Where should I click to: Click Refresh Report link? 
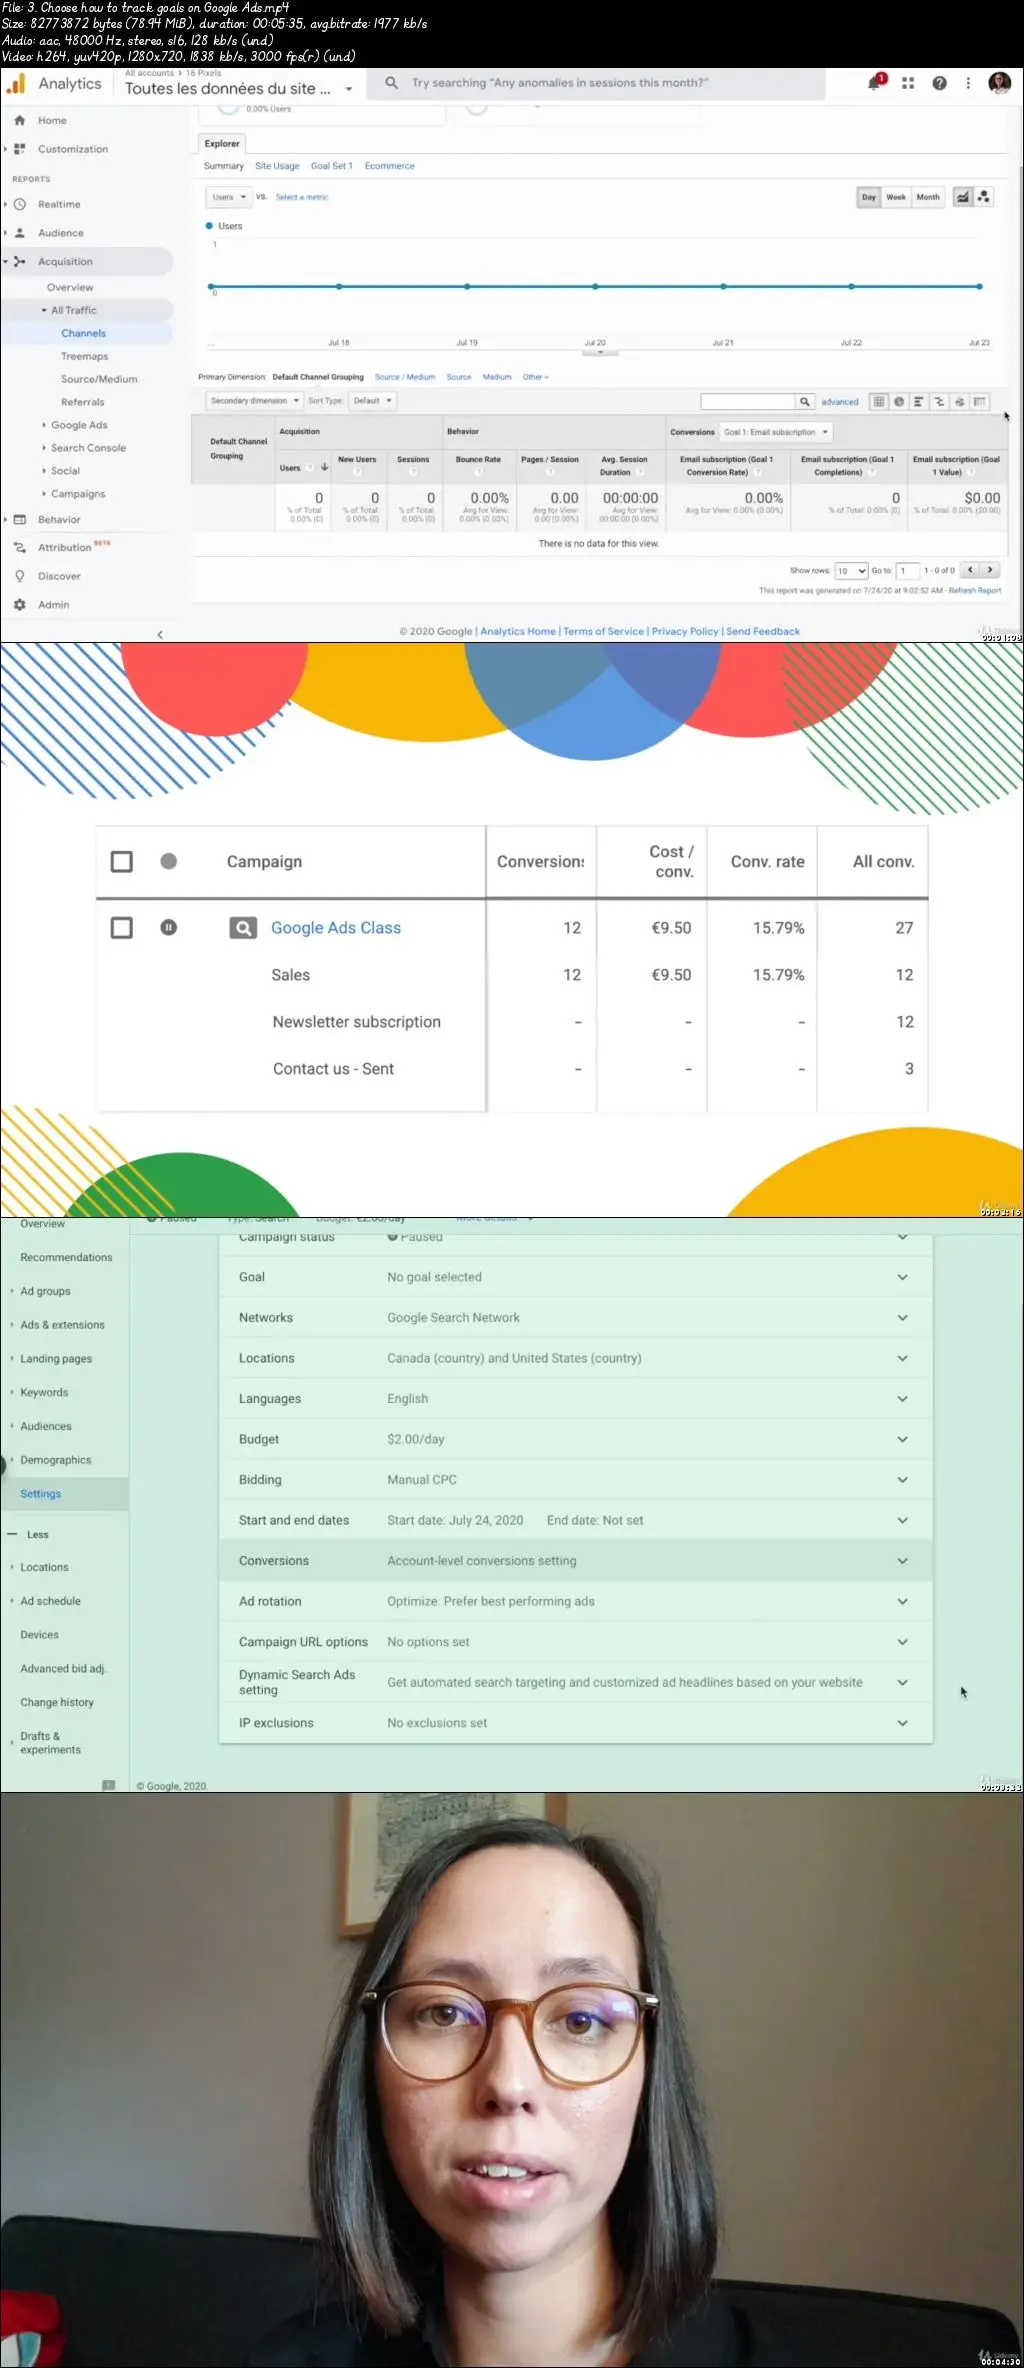click(x=975, y=591)
